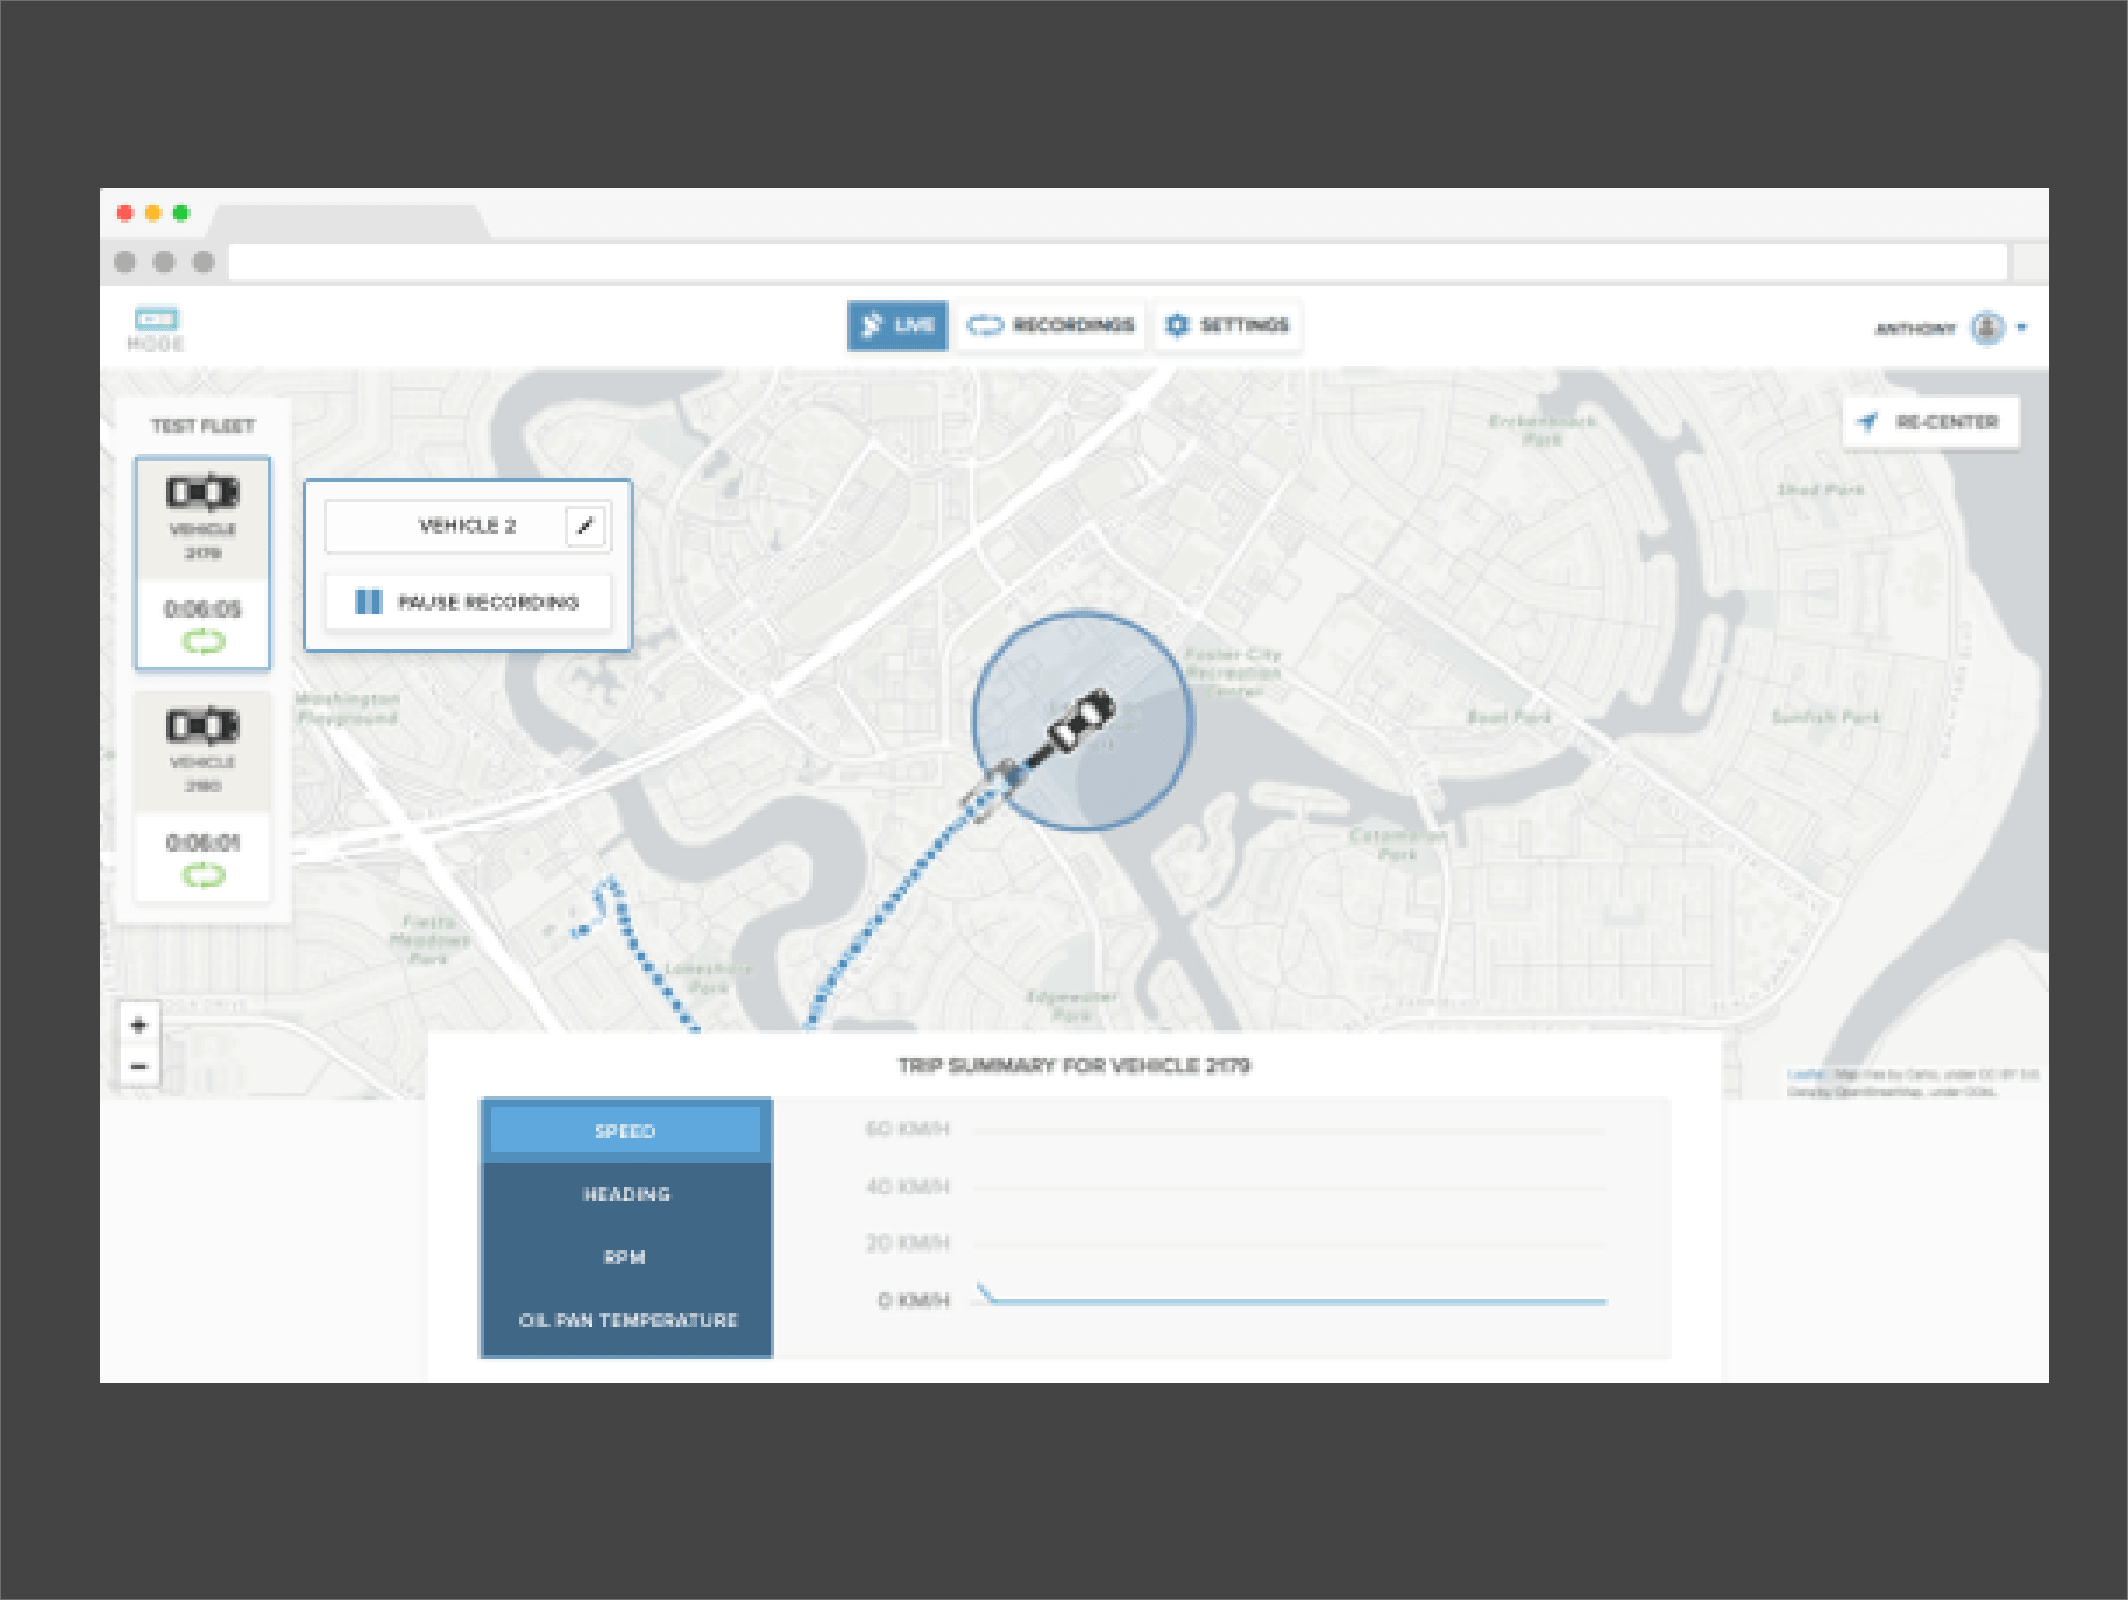
Task: Select the Heading metric in trip summary
Action: 626,1194
